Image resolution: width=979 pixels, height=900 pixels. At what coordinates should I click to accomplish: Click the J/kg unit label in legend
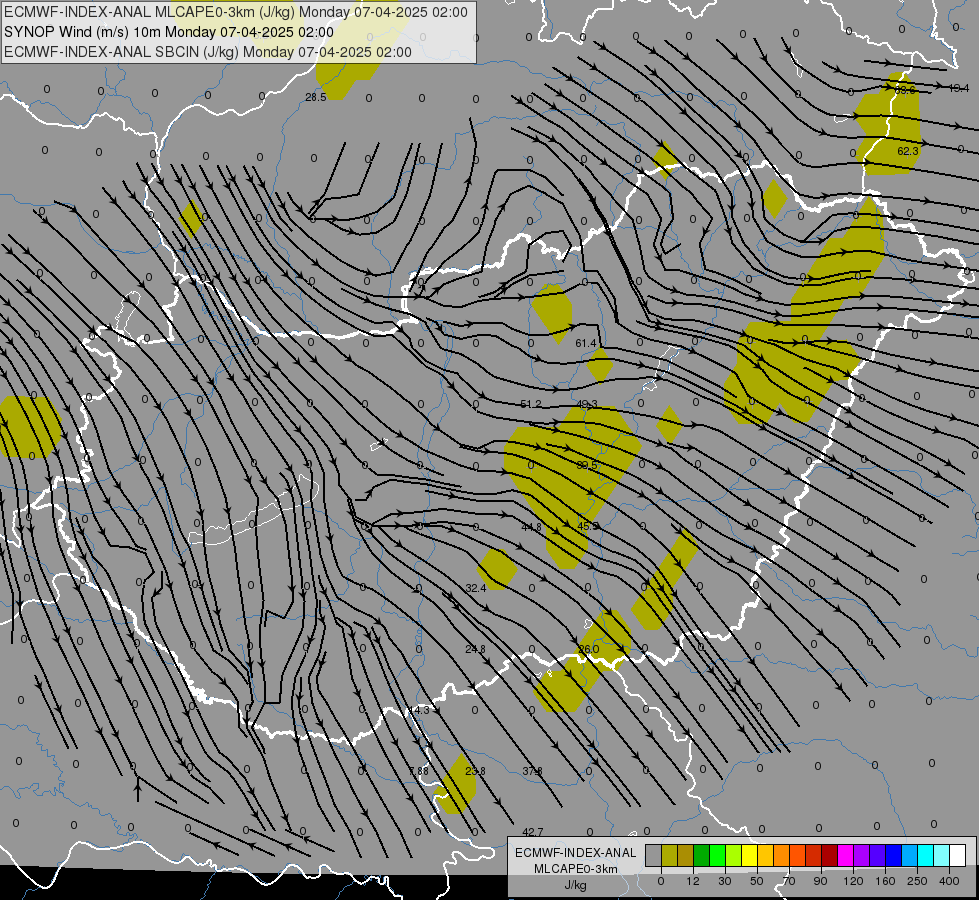coord(576,885)
